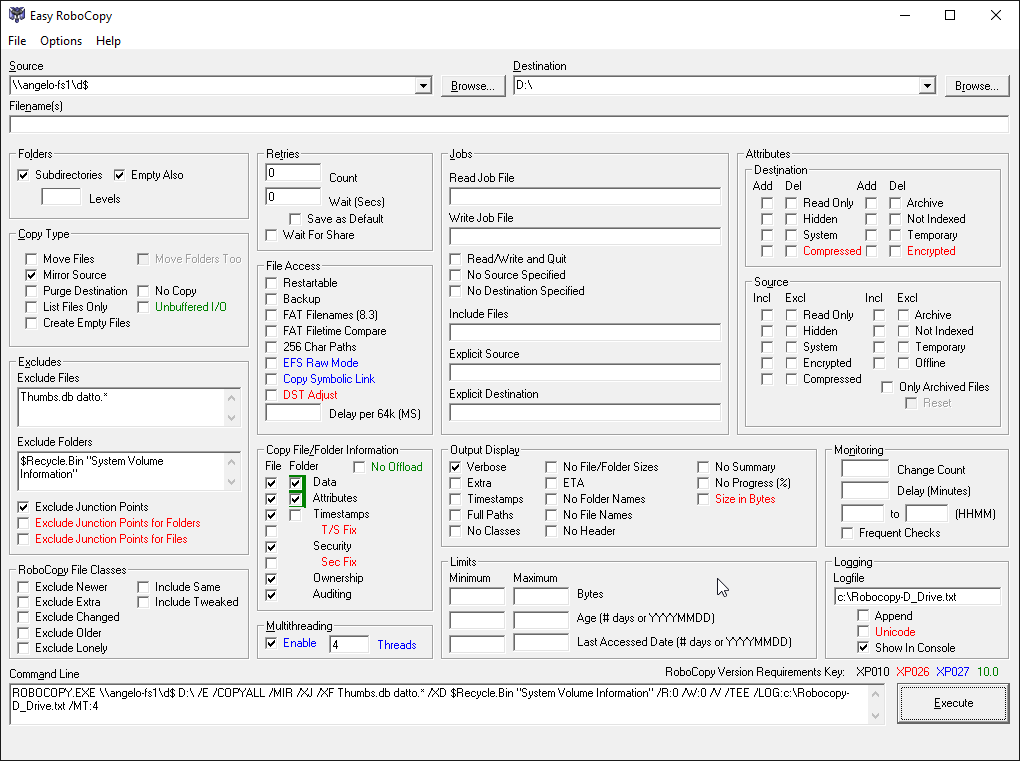Click the Filename(s) input field
Screen dimensions: 1020x761
tap(508, 125)
